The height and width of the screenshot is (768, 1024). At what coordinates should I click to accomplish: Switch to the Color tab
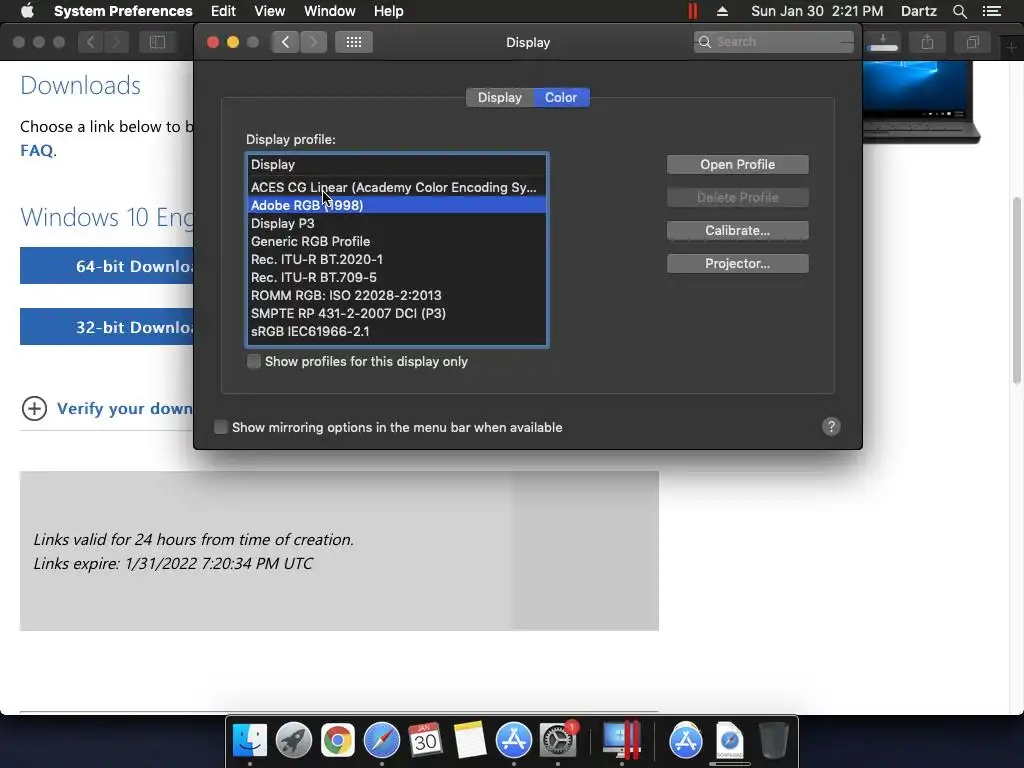562,97
